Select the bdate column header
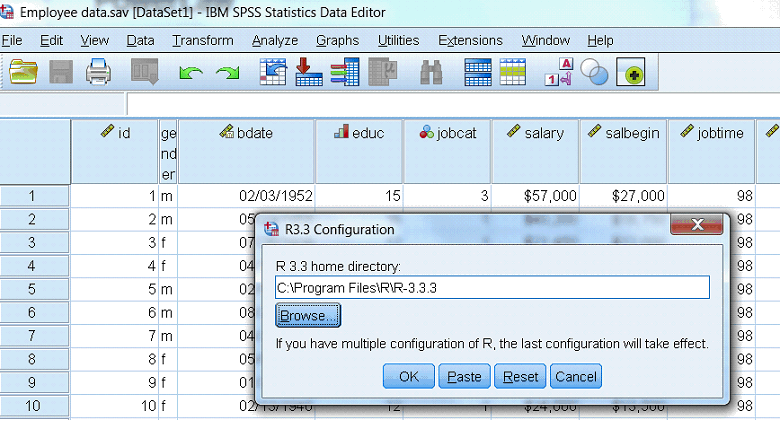781x421 pixels. coord(247,151)
